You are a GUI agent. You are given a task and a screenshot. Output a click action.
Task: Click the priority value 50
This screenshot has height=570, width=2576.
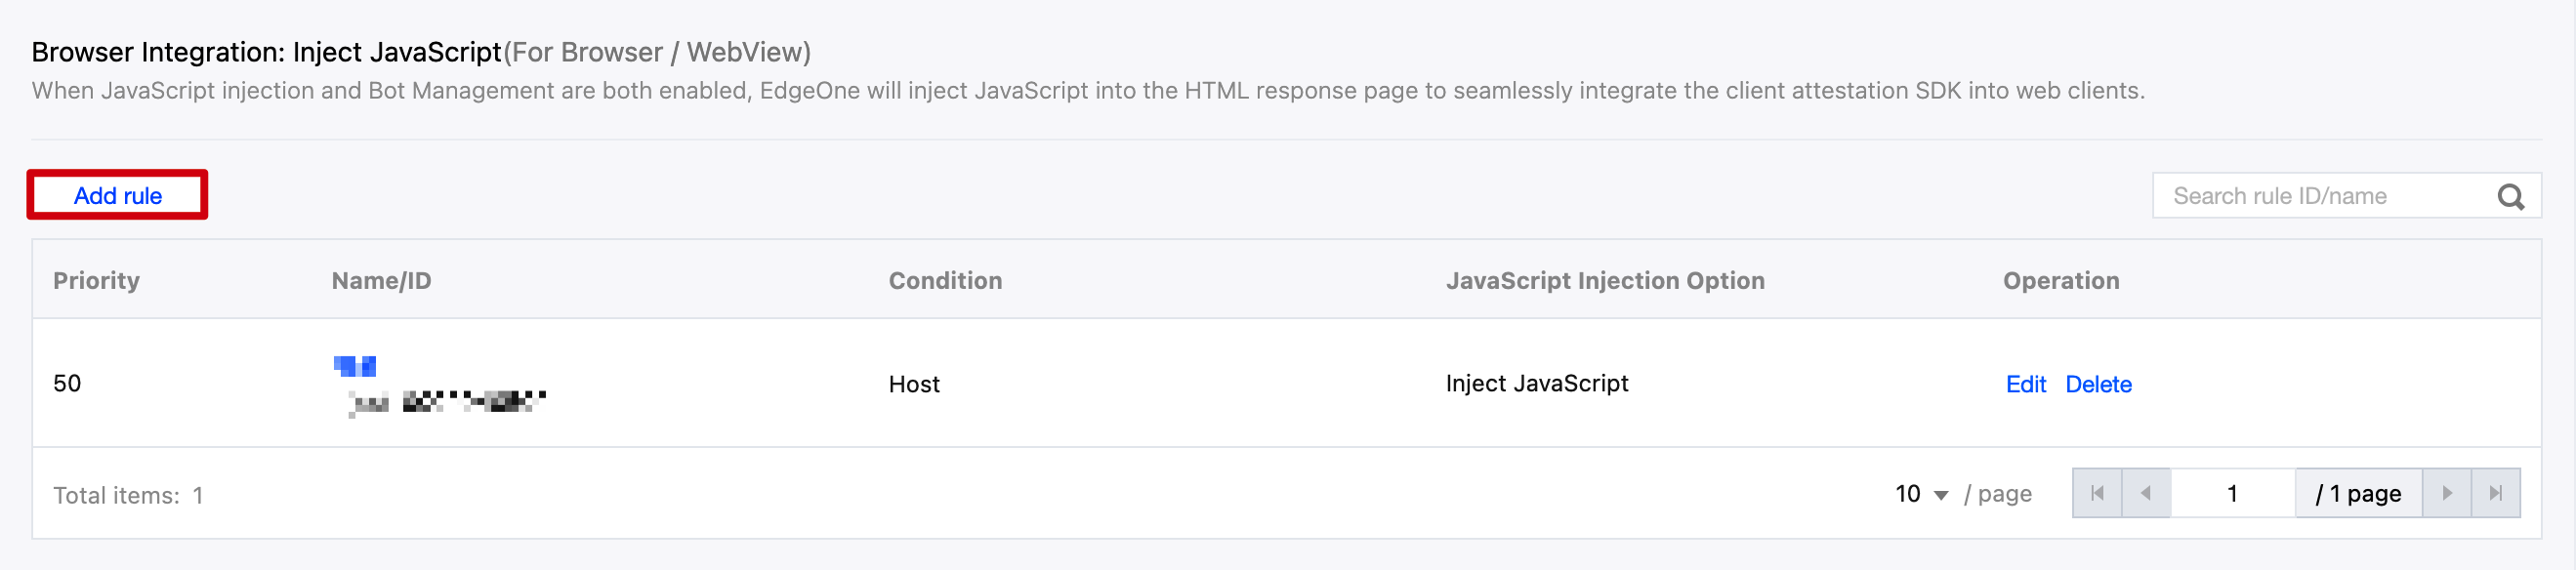point(67,383)
